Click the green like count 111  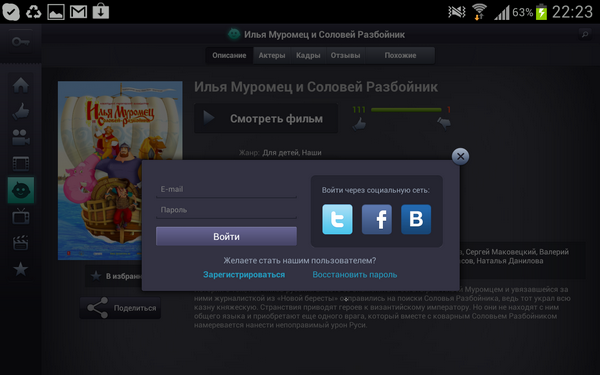point(359,110)
